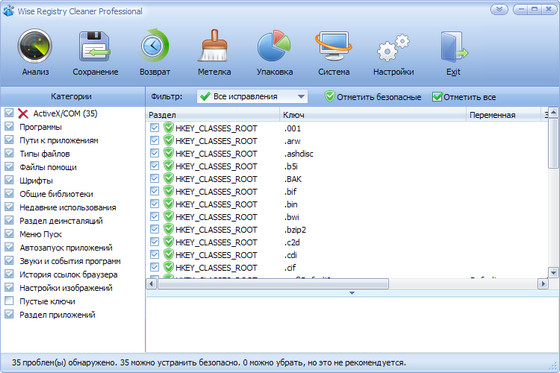This screenshot has height=373, width=560.
Task: Click the Exit door icon
Action: [453, 53]
